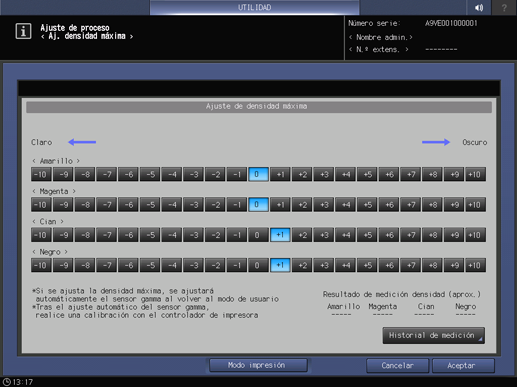Click Modo impresión button
This screenshot has height=387, width=517.
[x=258, y=365]
